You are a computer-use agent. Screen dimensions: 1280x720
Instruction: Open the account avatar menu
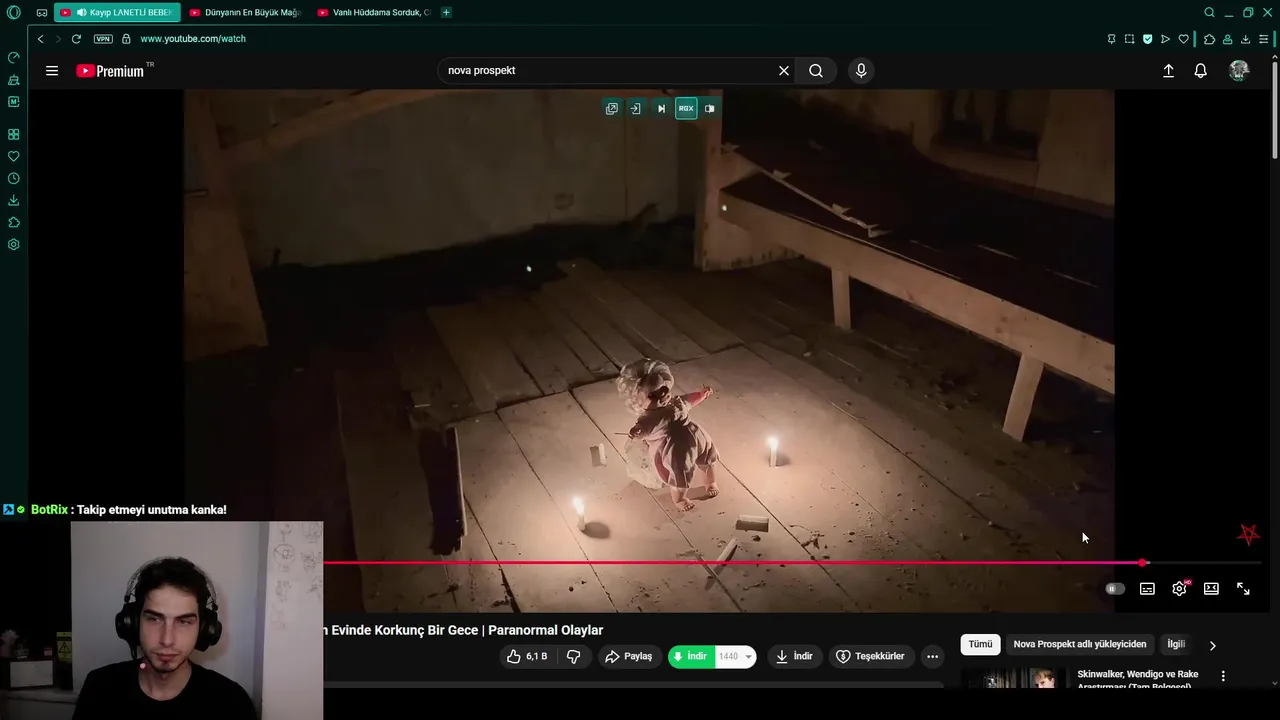pos(1239,70)
